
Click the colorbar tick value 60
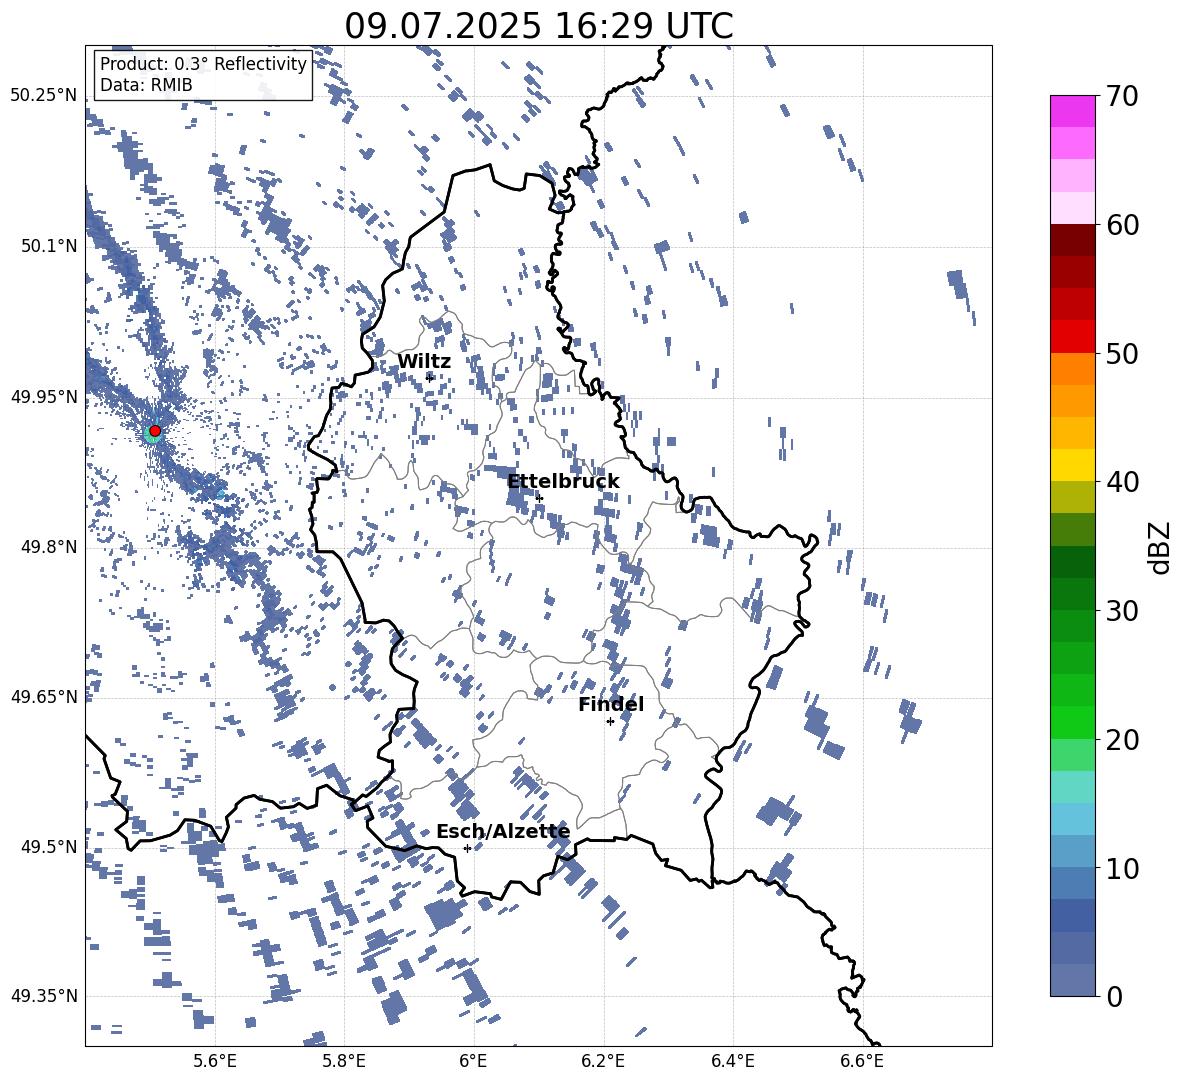click(x=1122, y=225)
